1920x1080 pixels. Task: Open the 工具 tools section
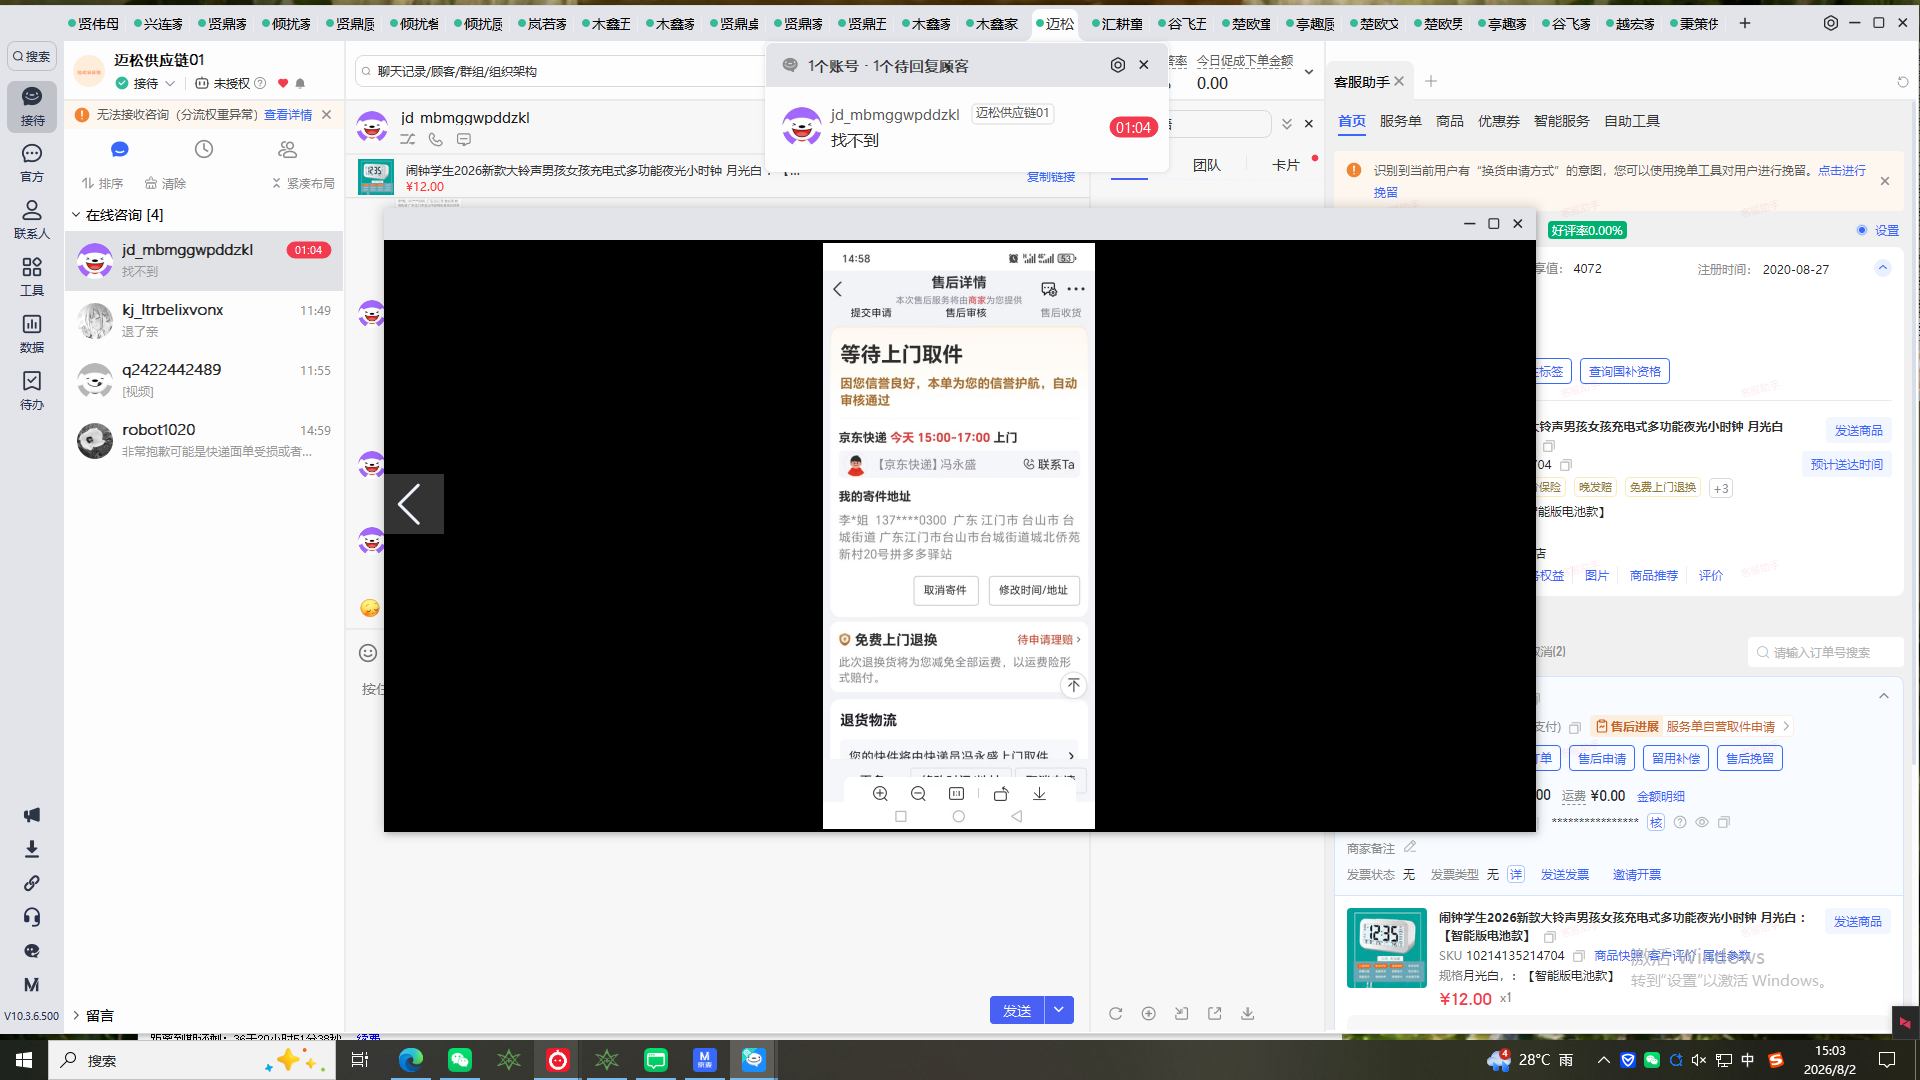click(x=32, y=276)
